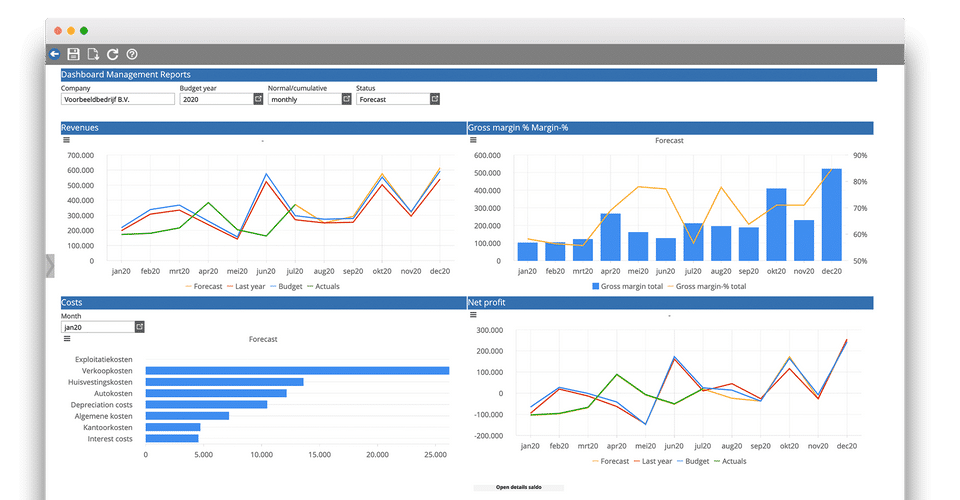Click the Net profit panel header
The width and height of the screenshot is (960, 500).
click(670, 303)
